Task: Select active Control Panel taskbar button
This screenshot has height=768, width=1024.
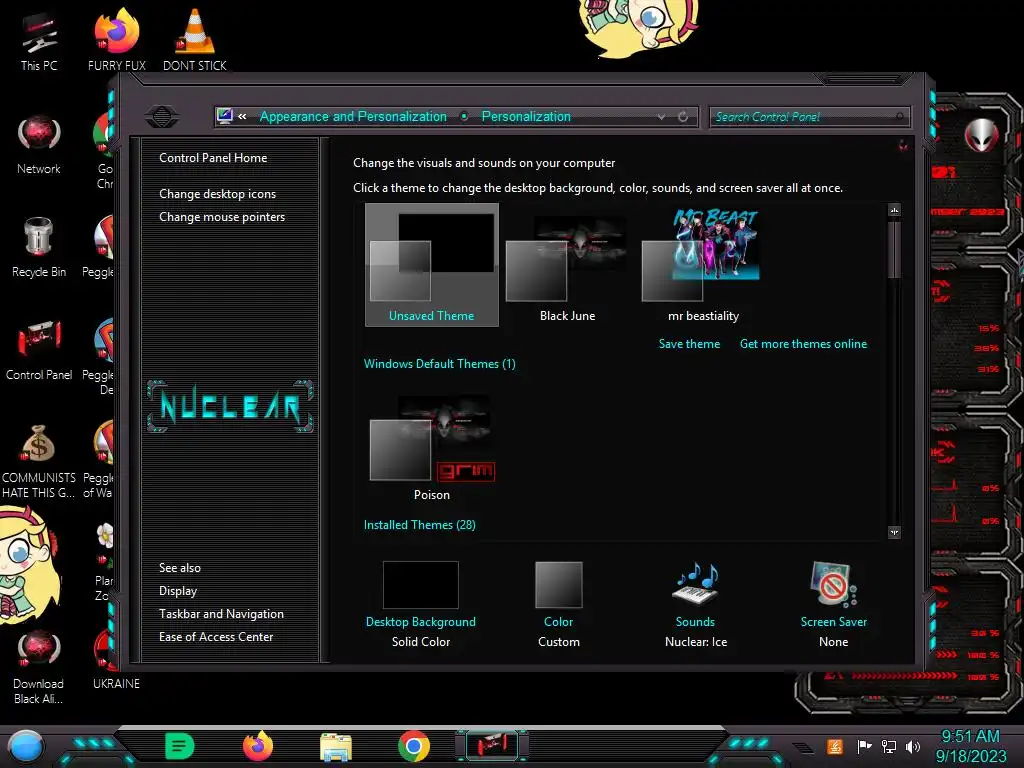Action: tap(493, 746)
